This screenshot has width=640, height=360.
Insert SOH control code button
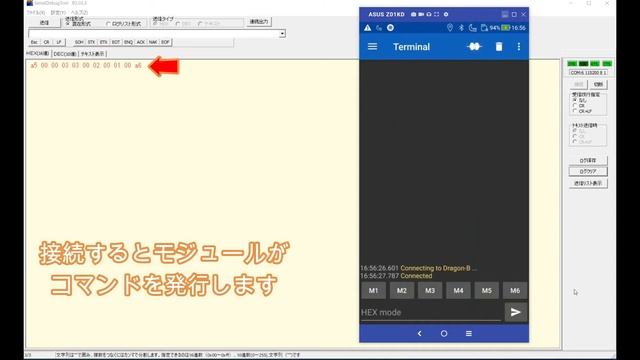pos(79,42)
